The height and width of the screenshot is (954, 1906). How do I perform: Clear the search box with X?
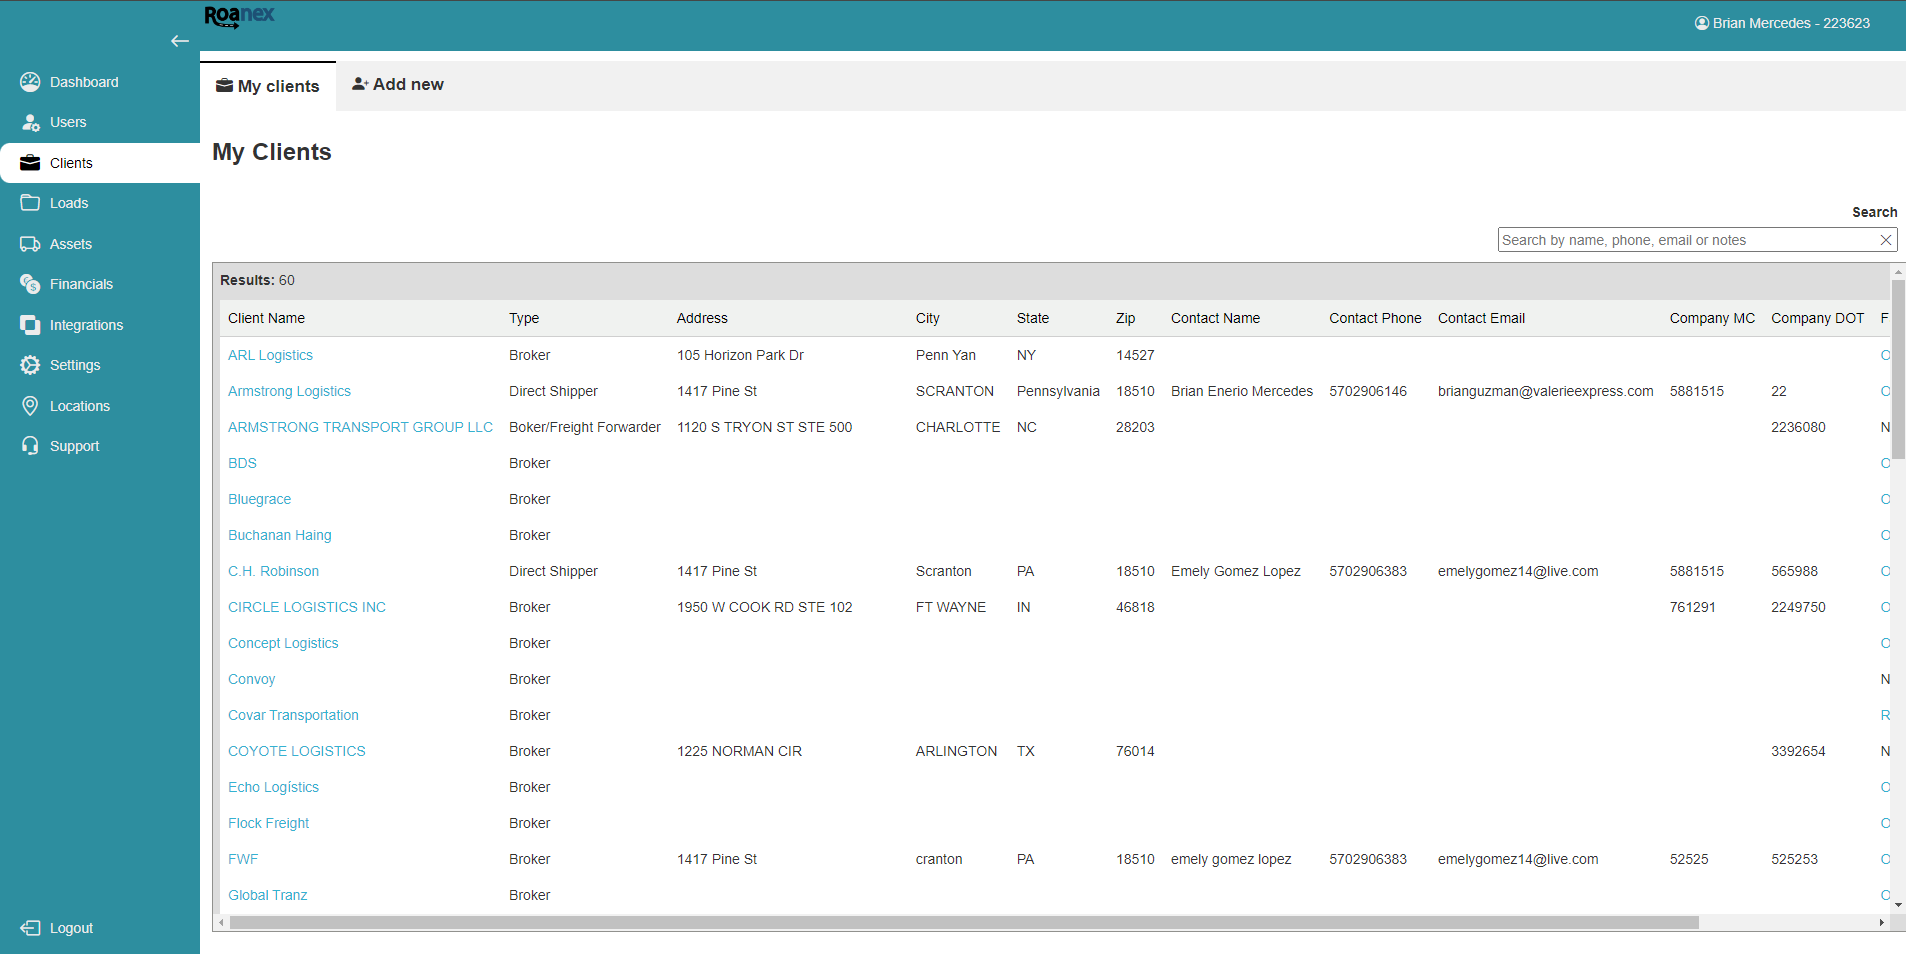(x=1885, y=240)
